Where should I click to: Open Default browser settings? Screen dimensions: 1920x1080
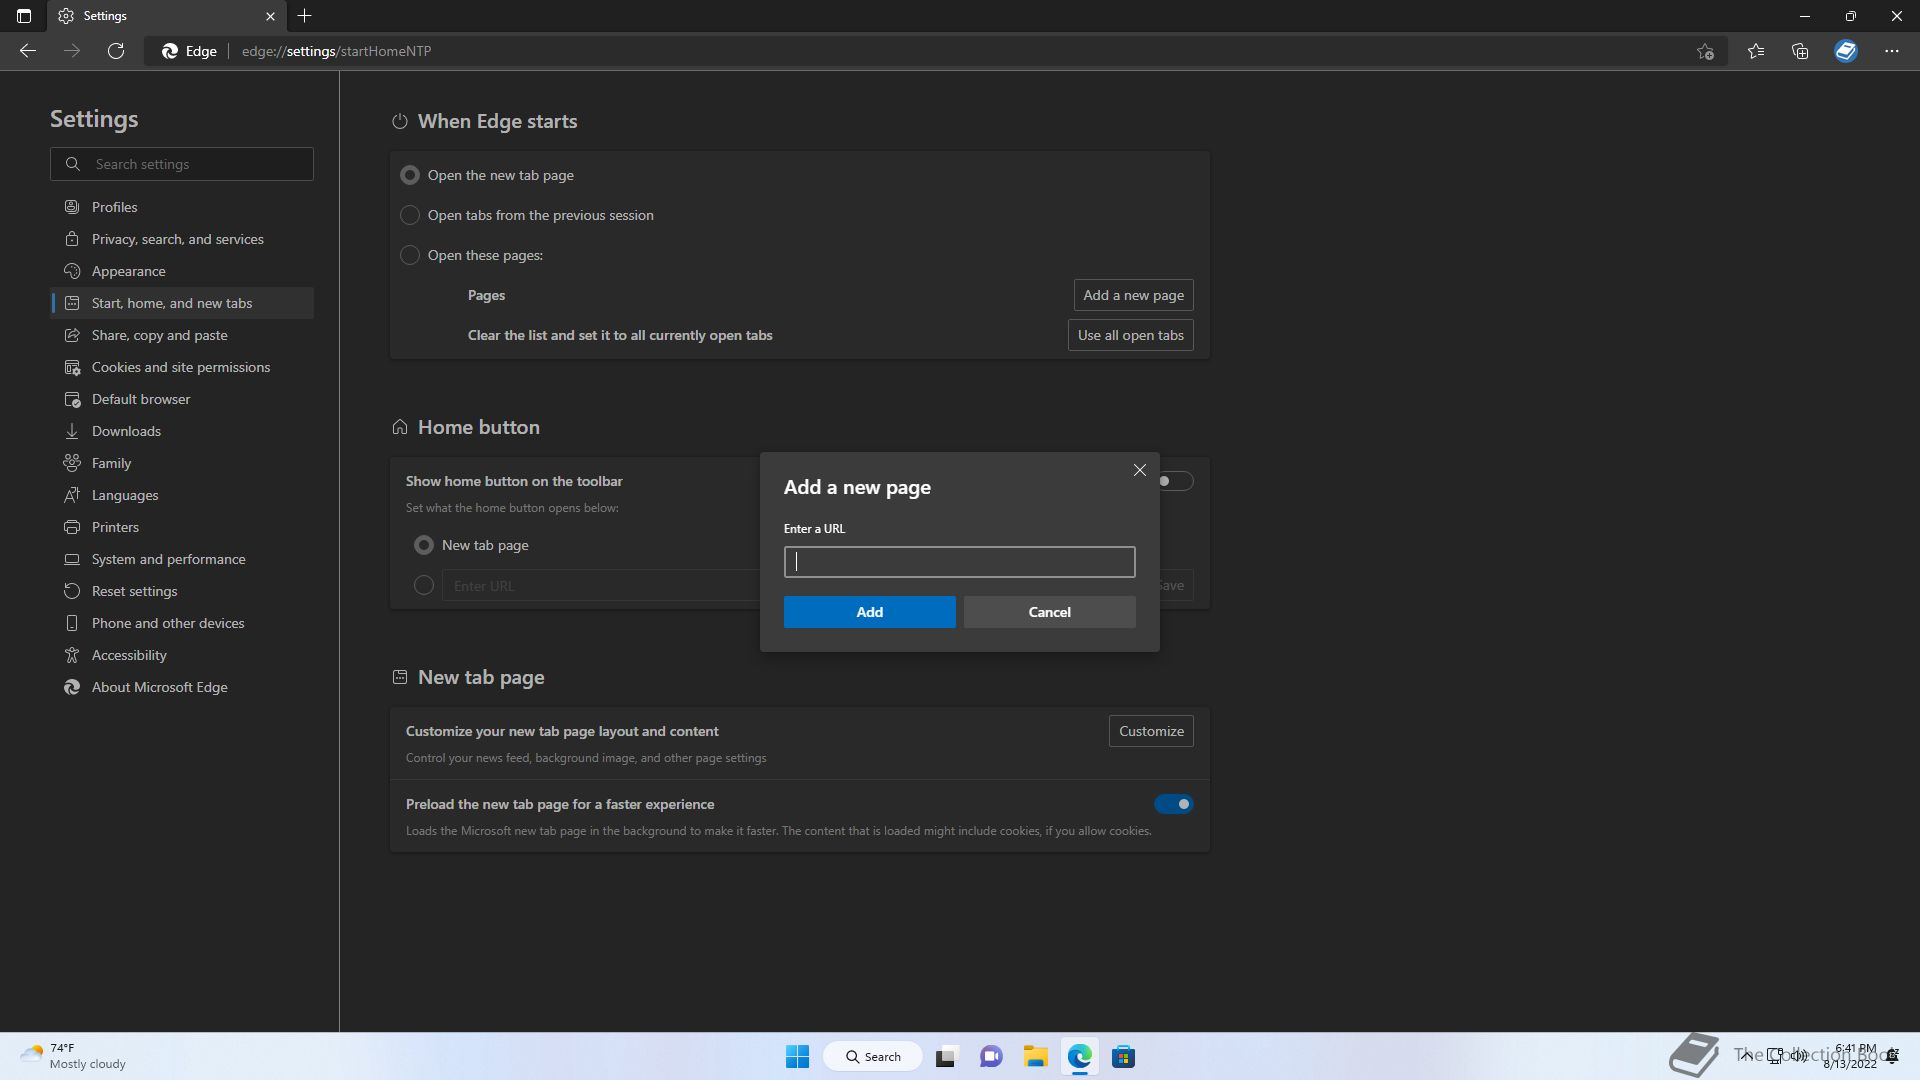coord(182,399)
